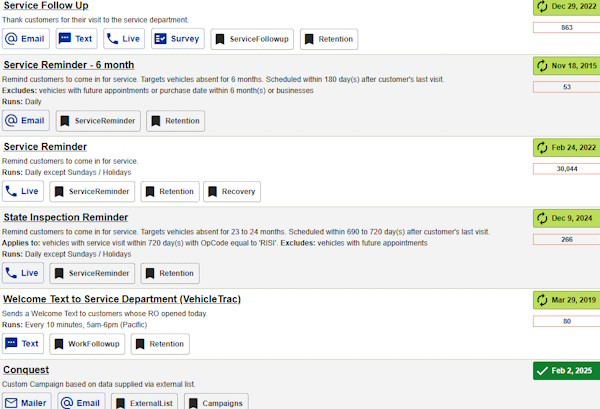Click the 30,044 count field
Viewport: 600px width, 409px height.
pos(566,169)
